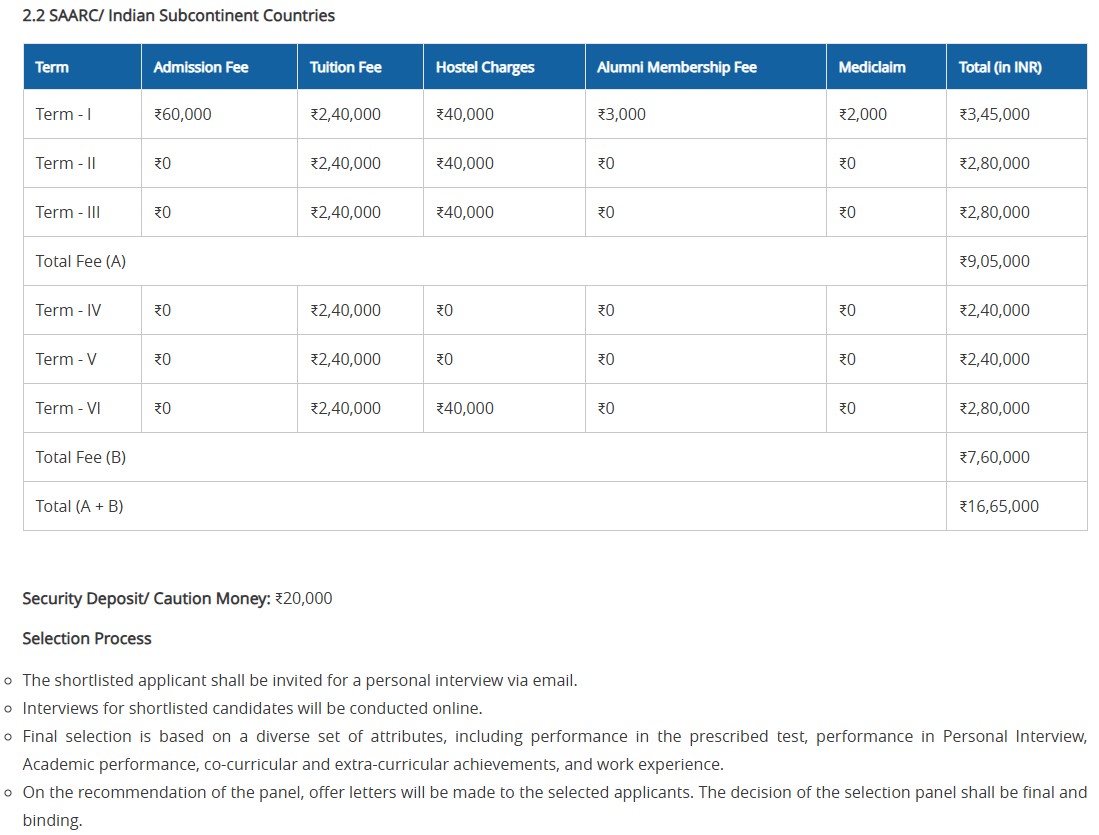The height and width of the screenshot is (835, 1099).
Task: Click the Selection Process heading
Action: coord(87,638)
